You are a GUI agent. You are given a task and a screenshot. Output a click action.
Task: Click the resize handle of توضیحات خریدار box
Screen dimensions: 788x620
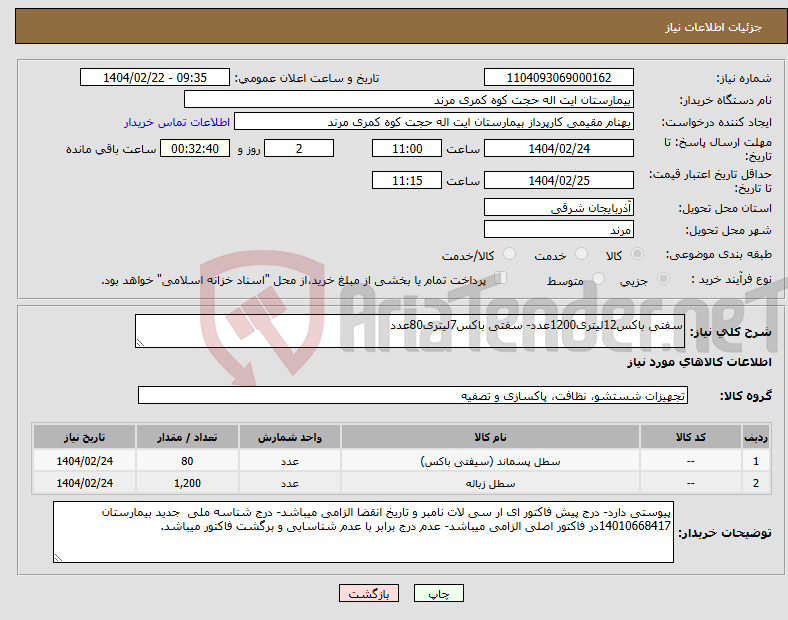point(58,557)
